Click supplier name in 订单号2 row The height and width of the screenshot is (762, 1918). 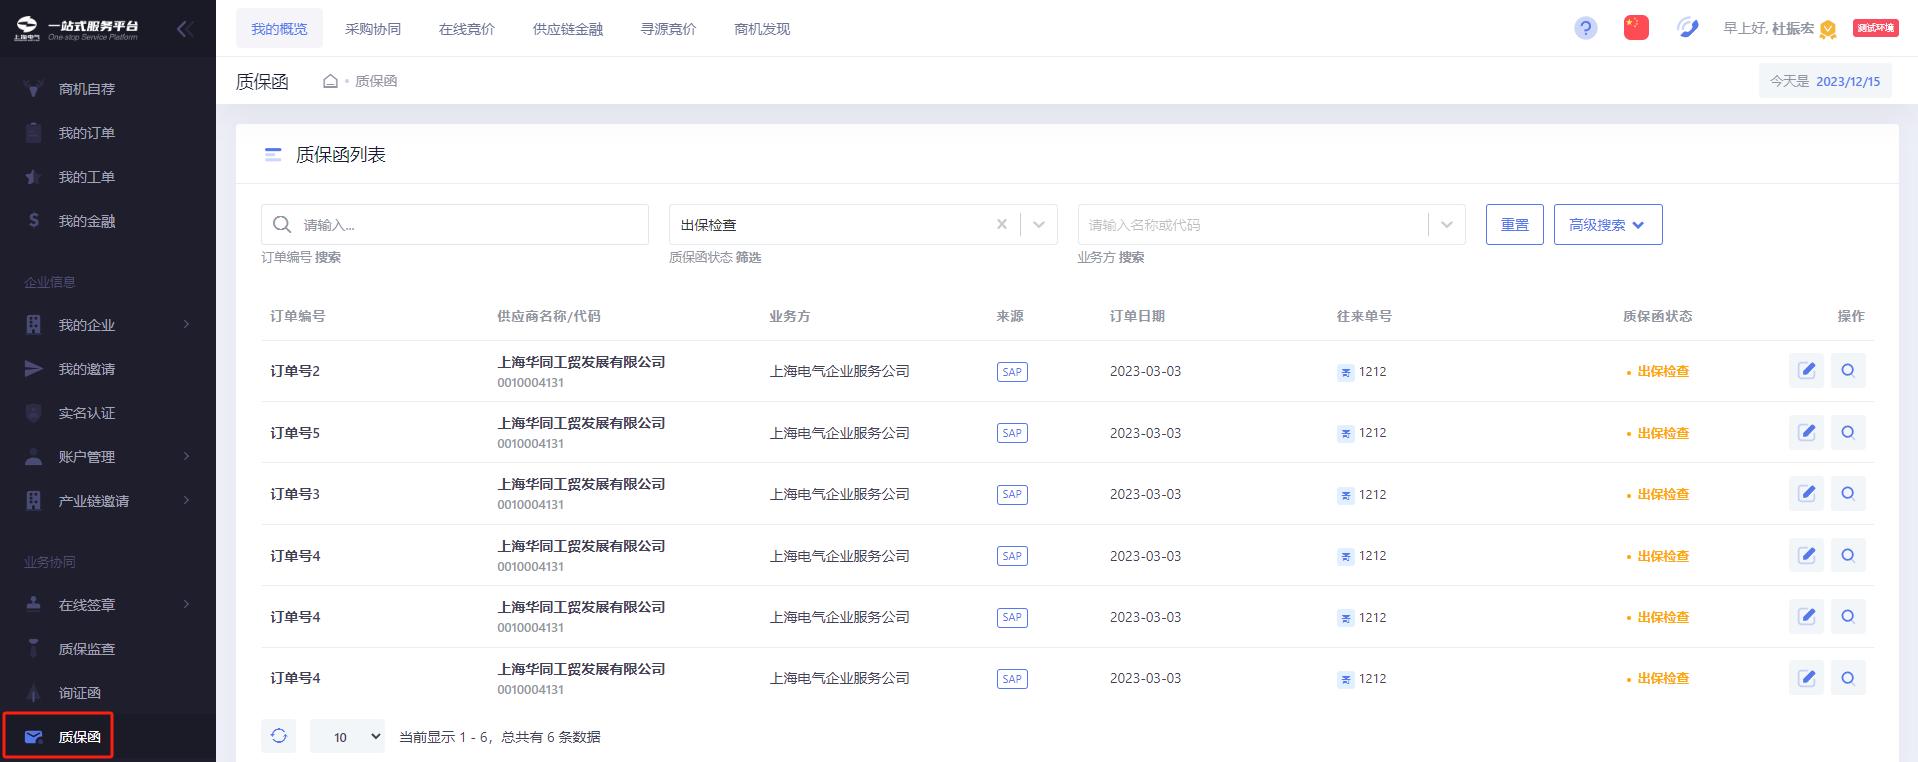click(581, 362)
